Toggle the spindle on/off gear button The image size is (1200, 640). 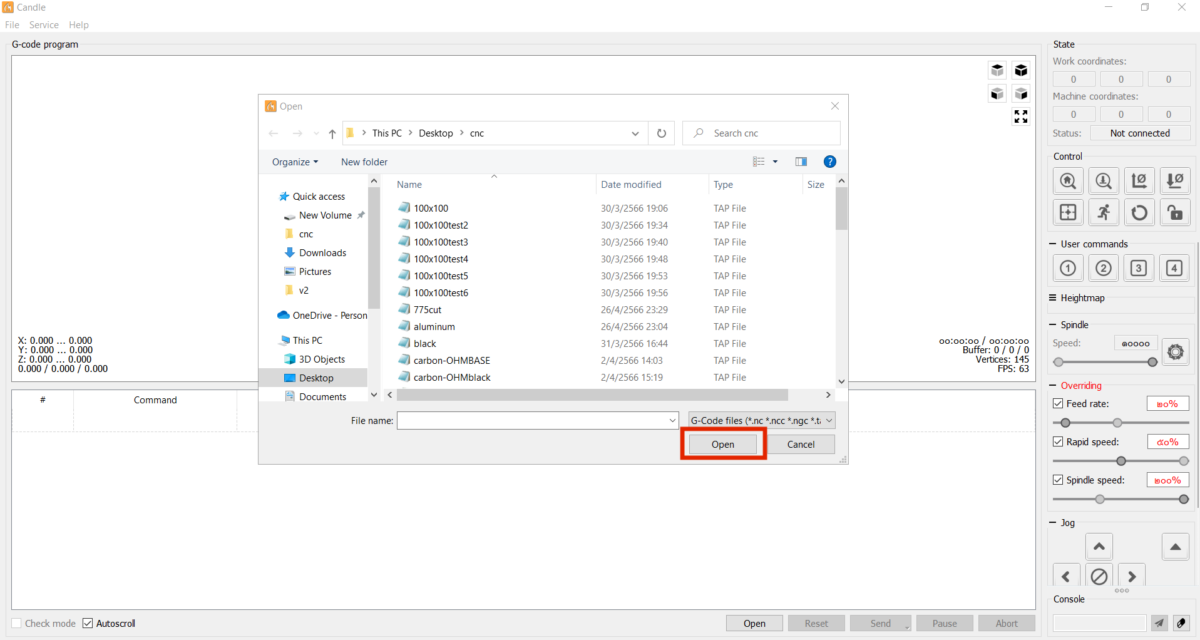(x=1175, y=350)
